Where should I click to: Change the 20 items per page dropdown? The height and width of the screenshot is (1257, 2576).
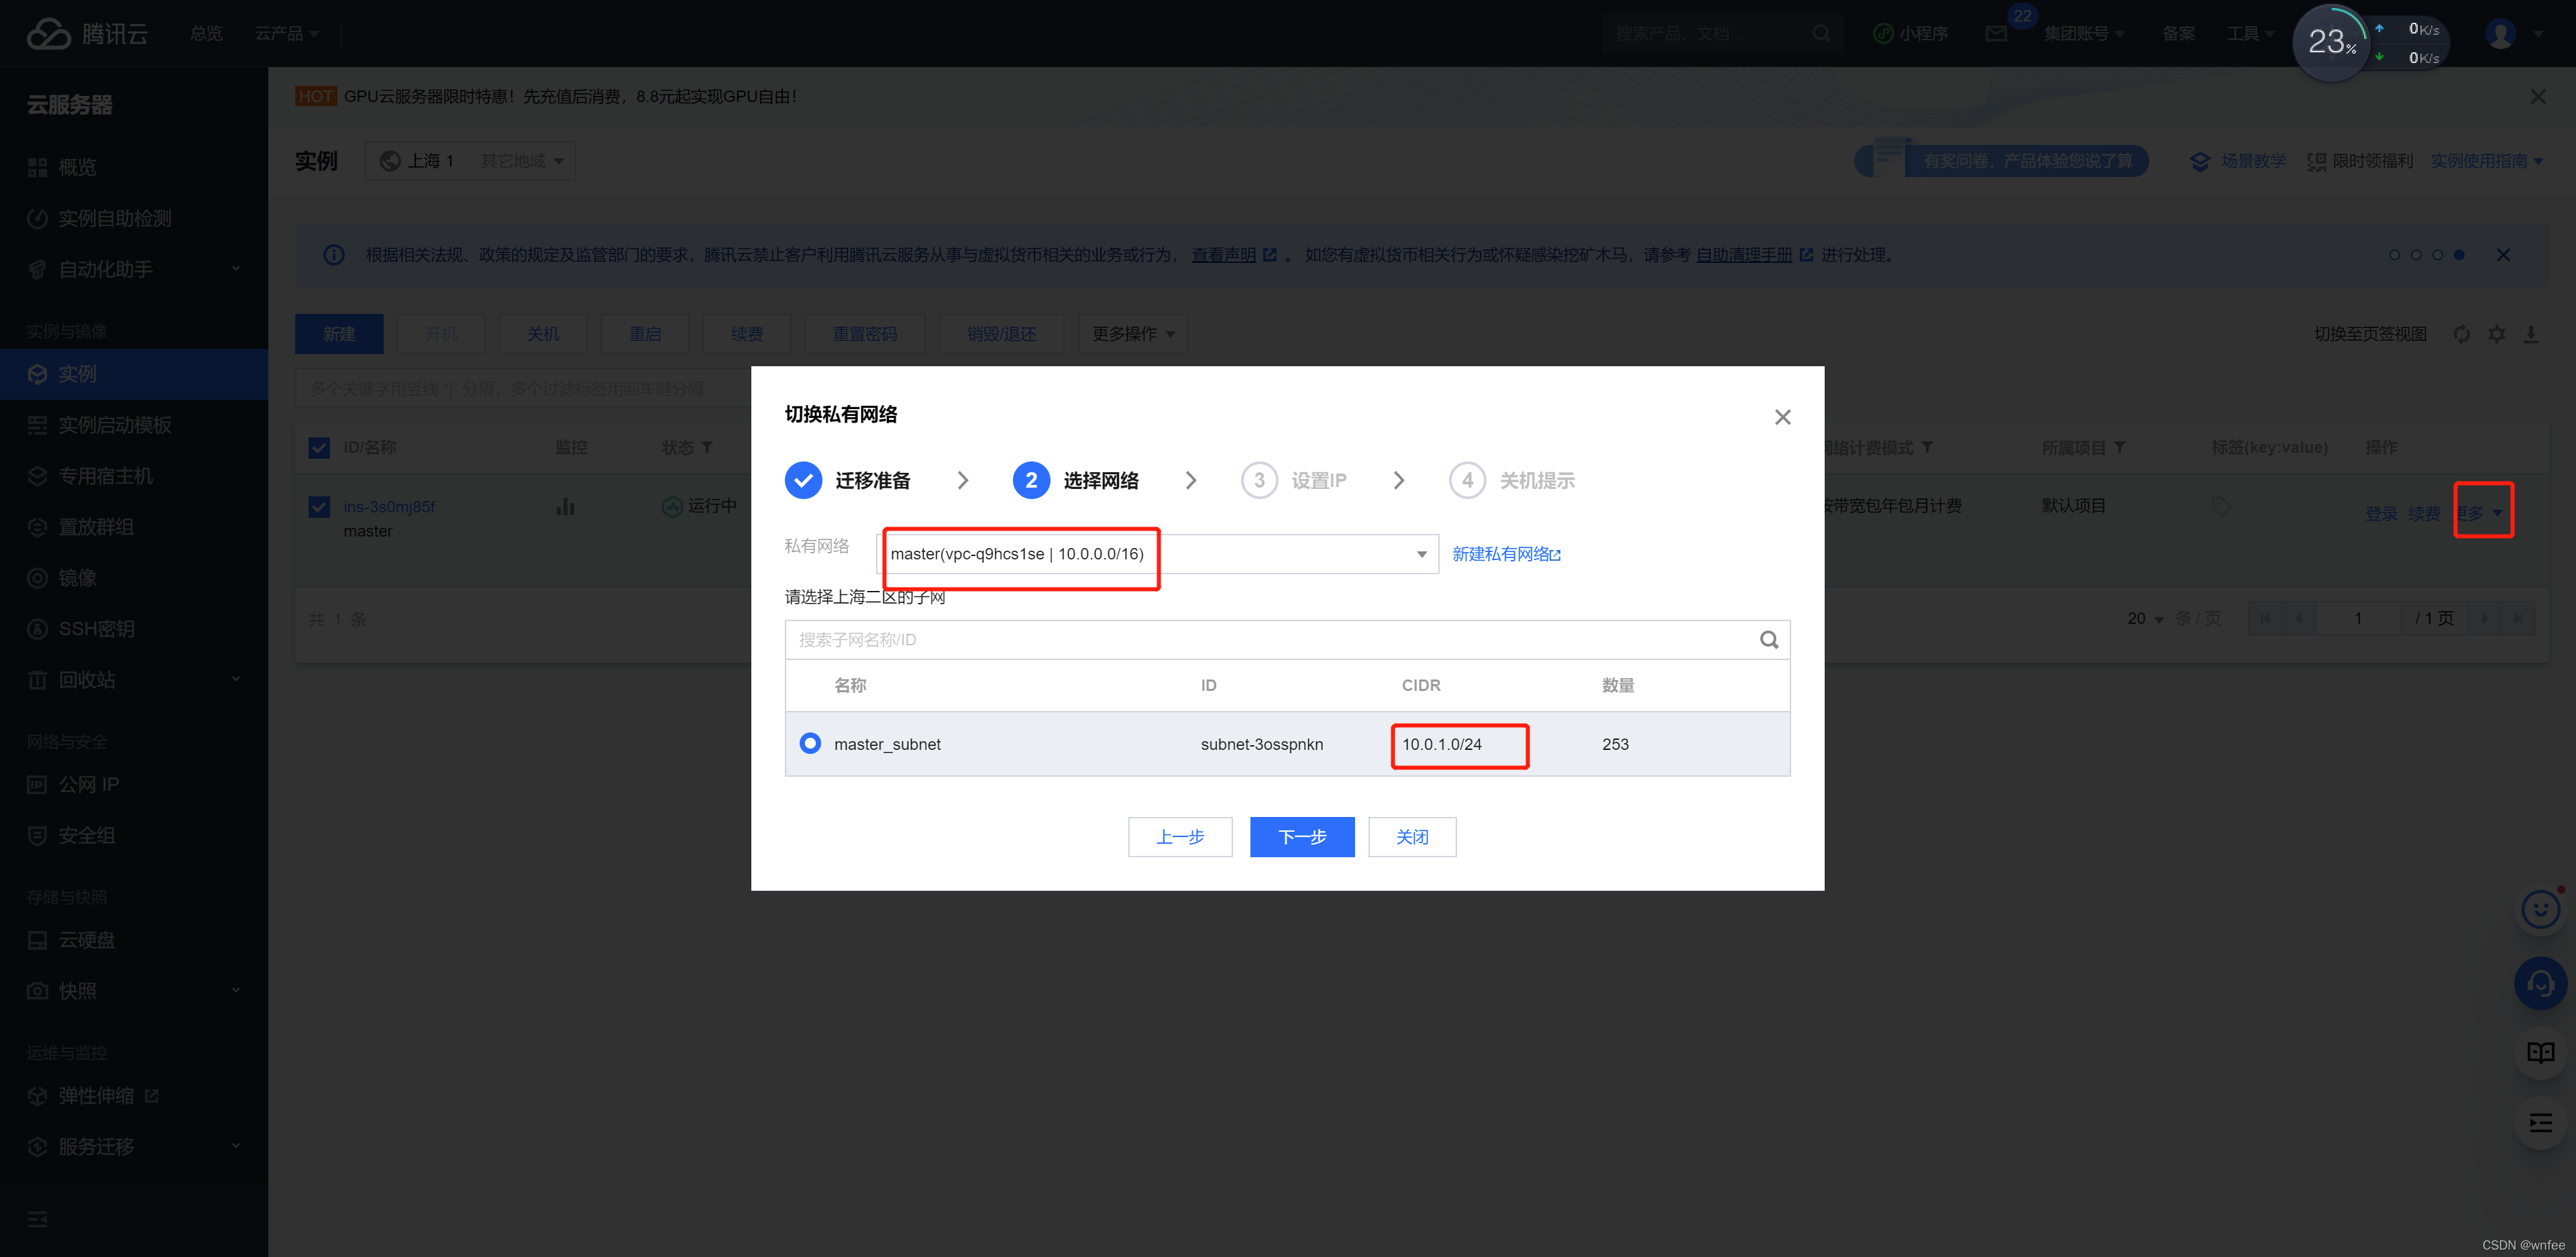click(x=2146, y=619)
